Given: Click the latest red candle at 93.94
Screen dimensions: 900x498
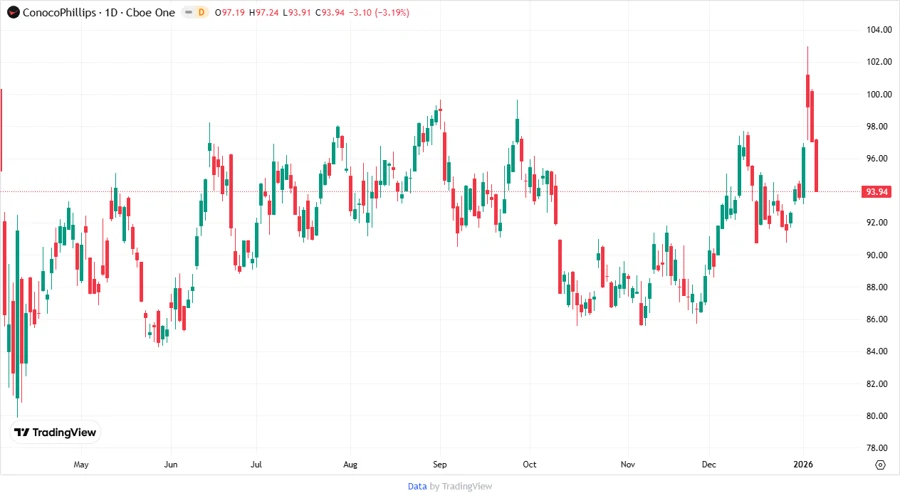Looking at the screenshot, I should tap(816, 165).
